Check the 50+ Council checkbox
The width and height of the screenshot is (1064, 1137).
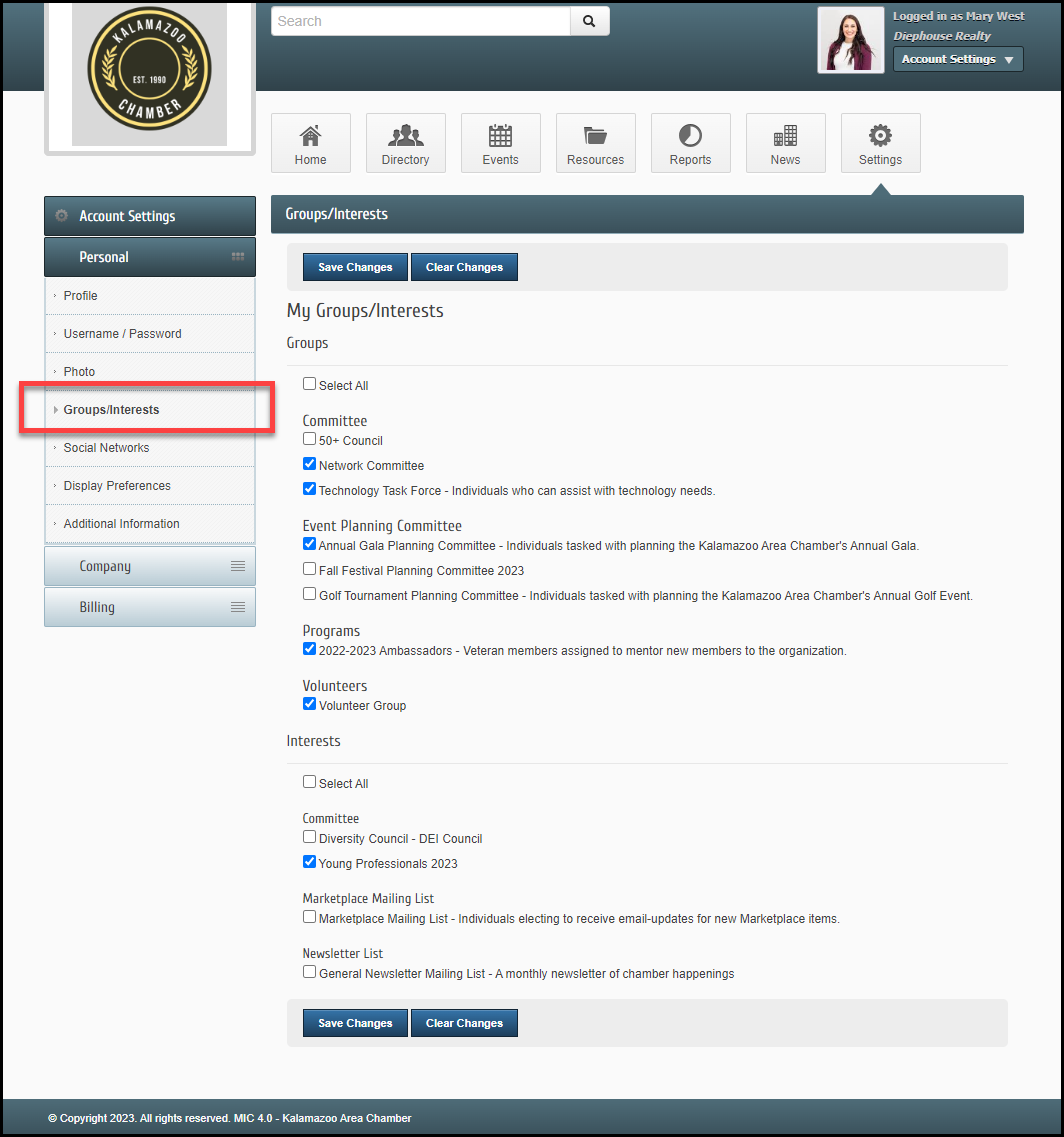click(x=310, y=439)
